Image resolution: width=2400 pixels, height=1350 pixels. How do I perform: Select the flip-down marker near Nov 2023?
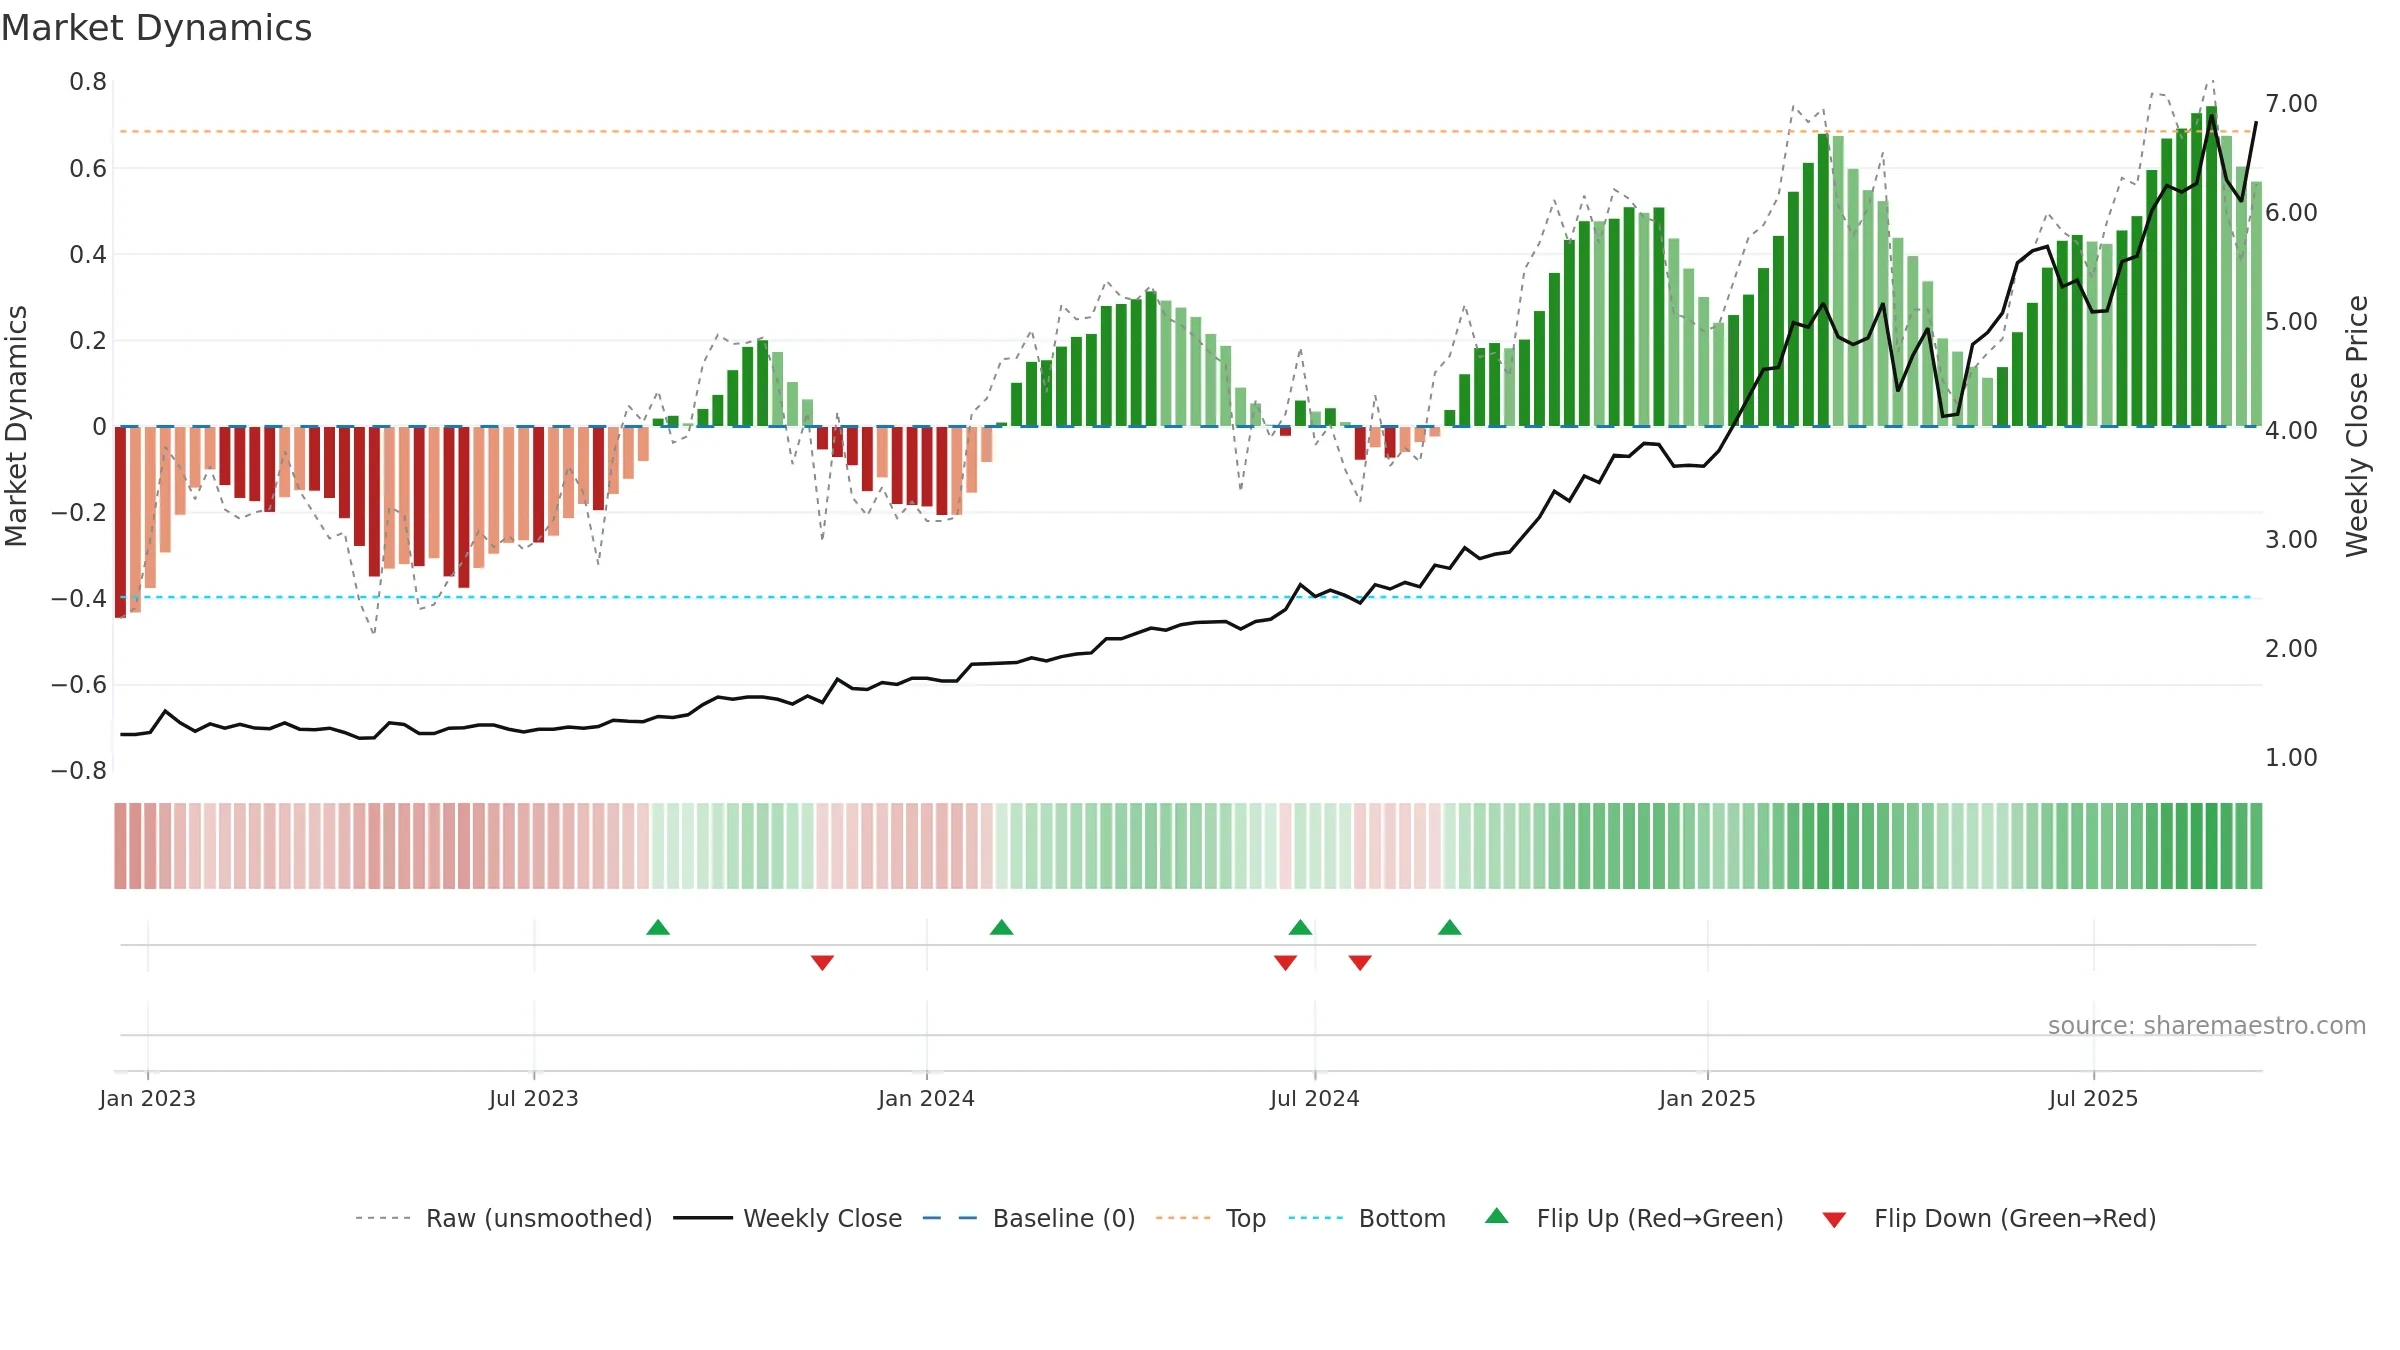822,963
